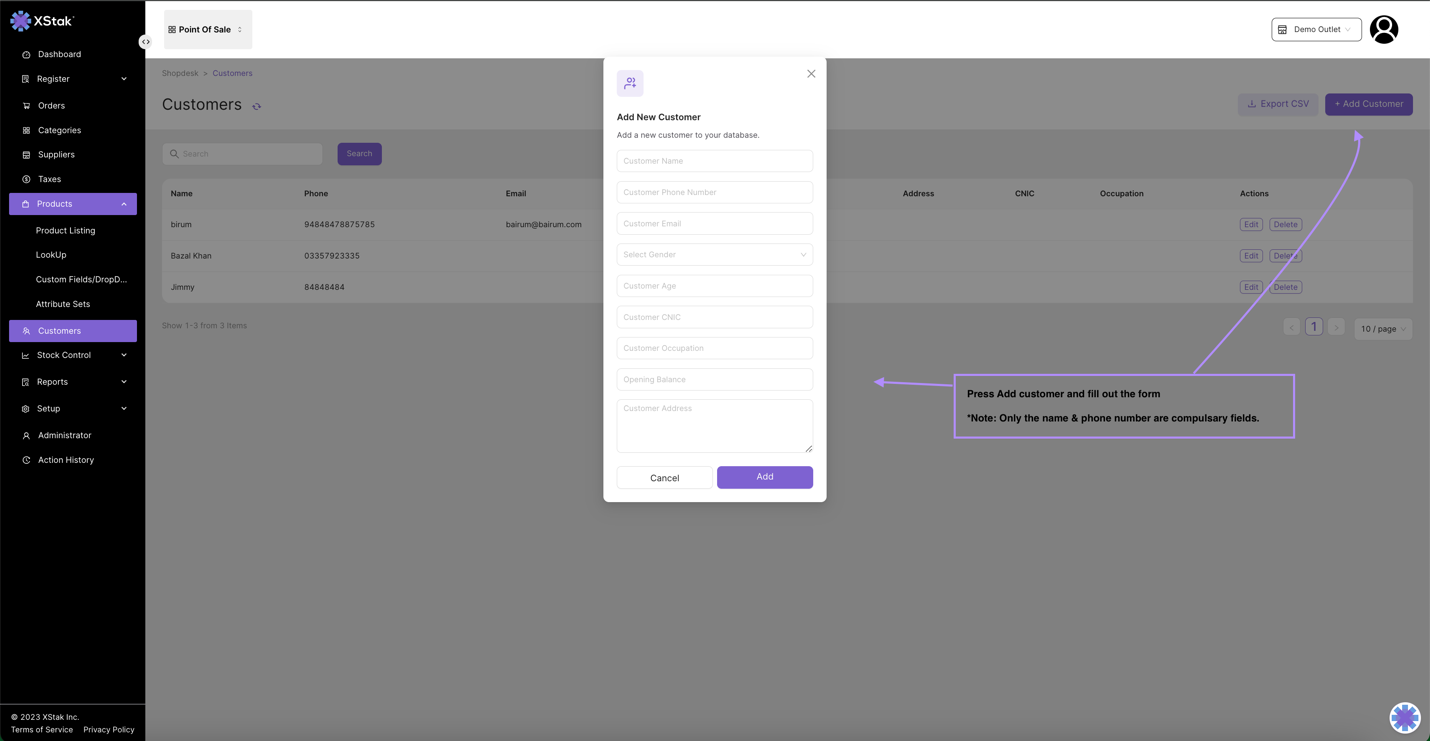Click the Cancel button in dialog
1430x741 pixels.
coord(664,478)
